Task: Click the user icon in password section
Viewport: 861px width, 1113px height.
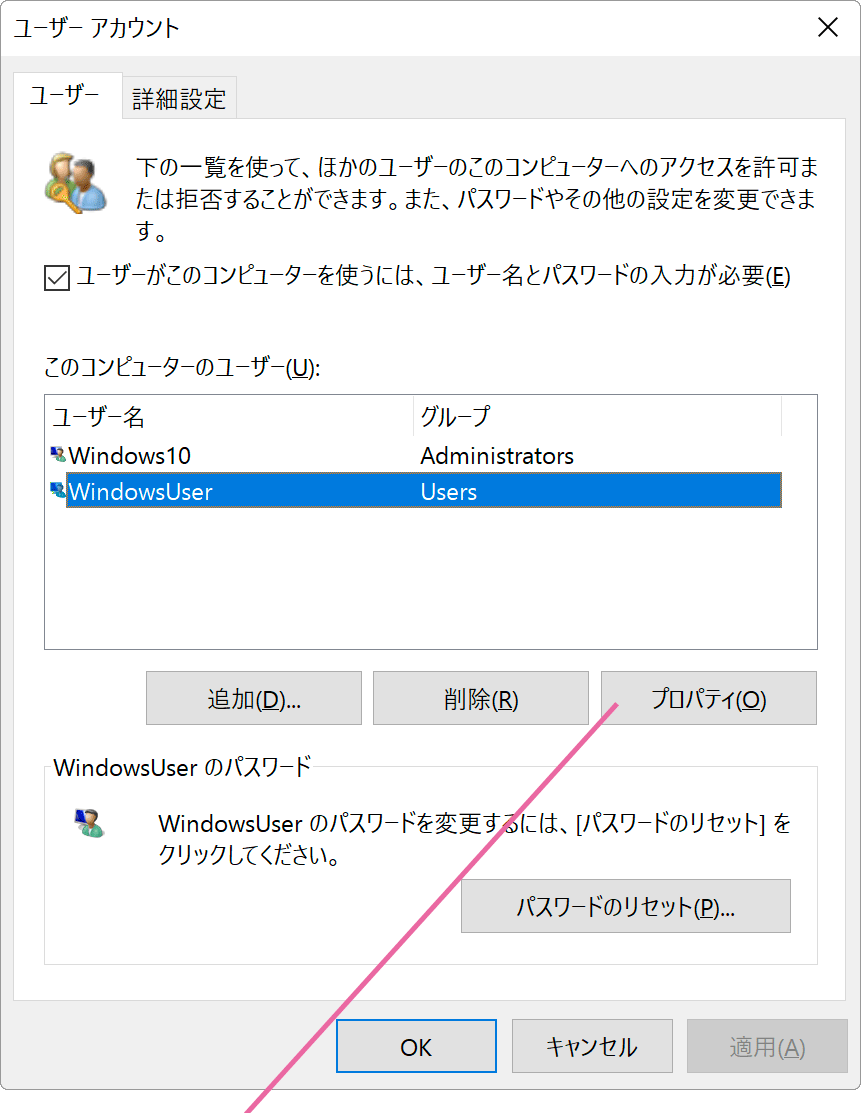Action: [89, 823]
